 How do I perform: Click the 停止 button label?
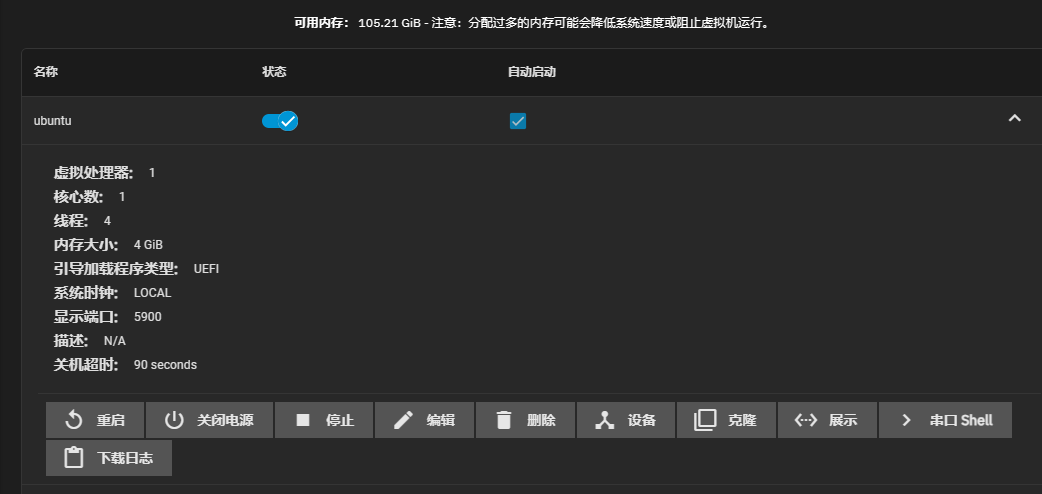click(x=340, y=420)
